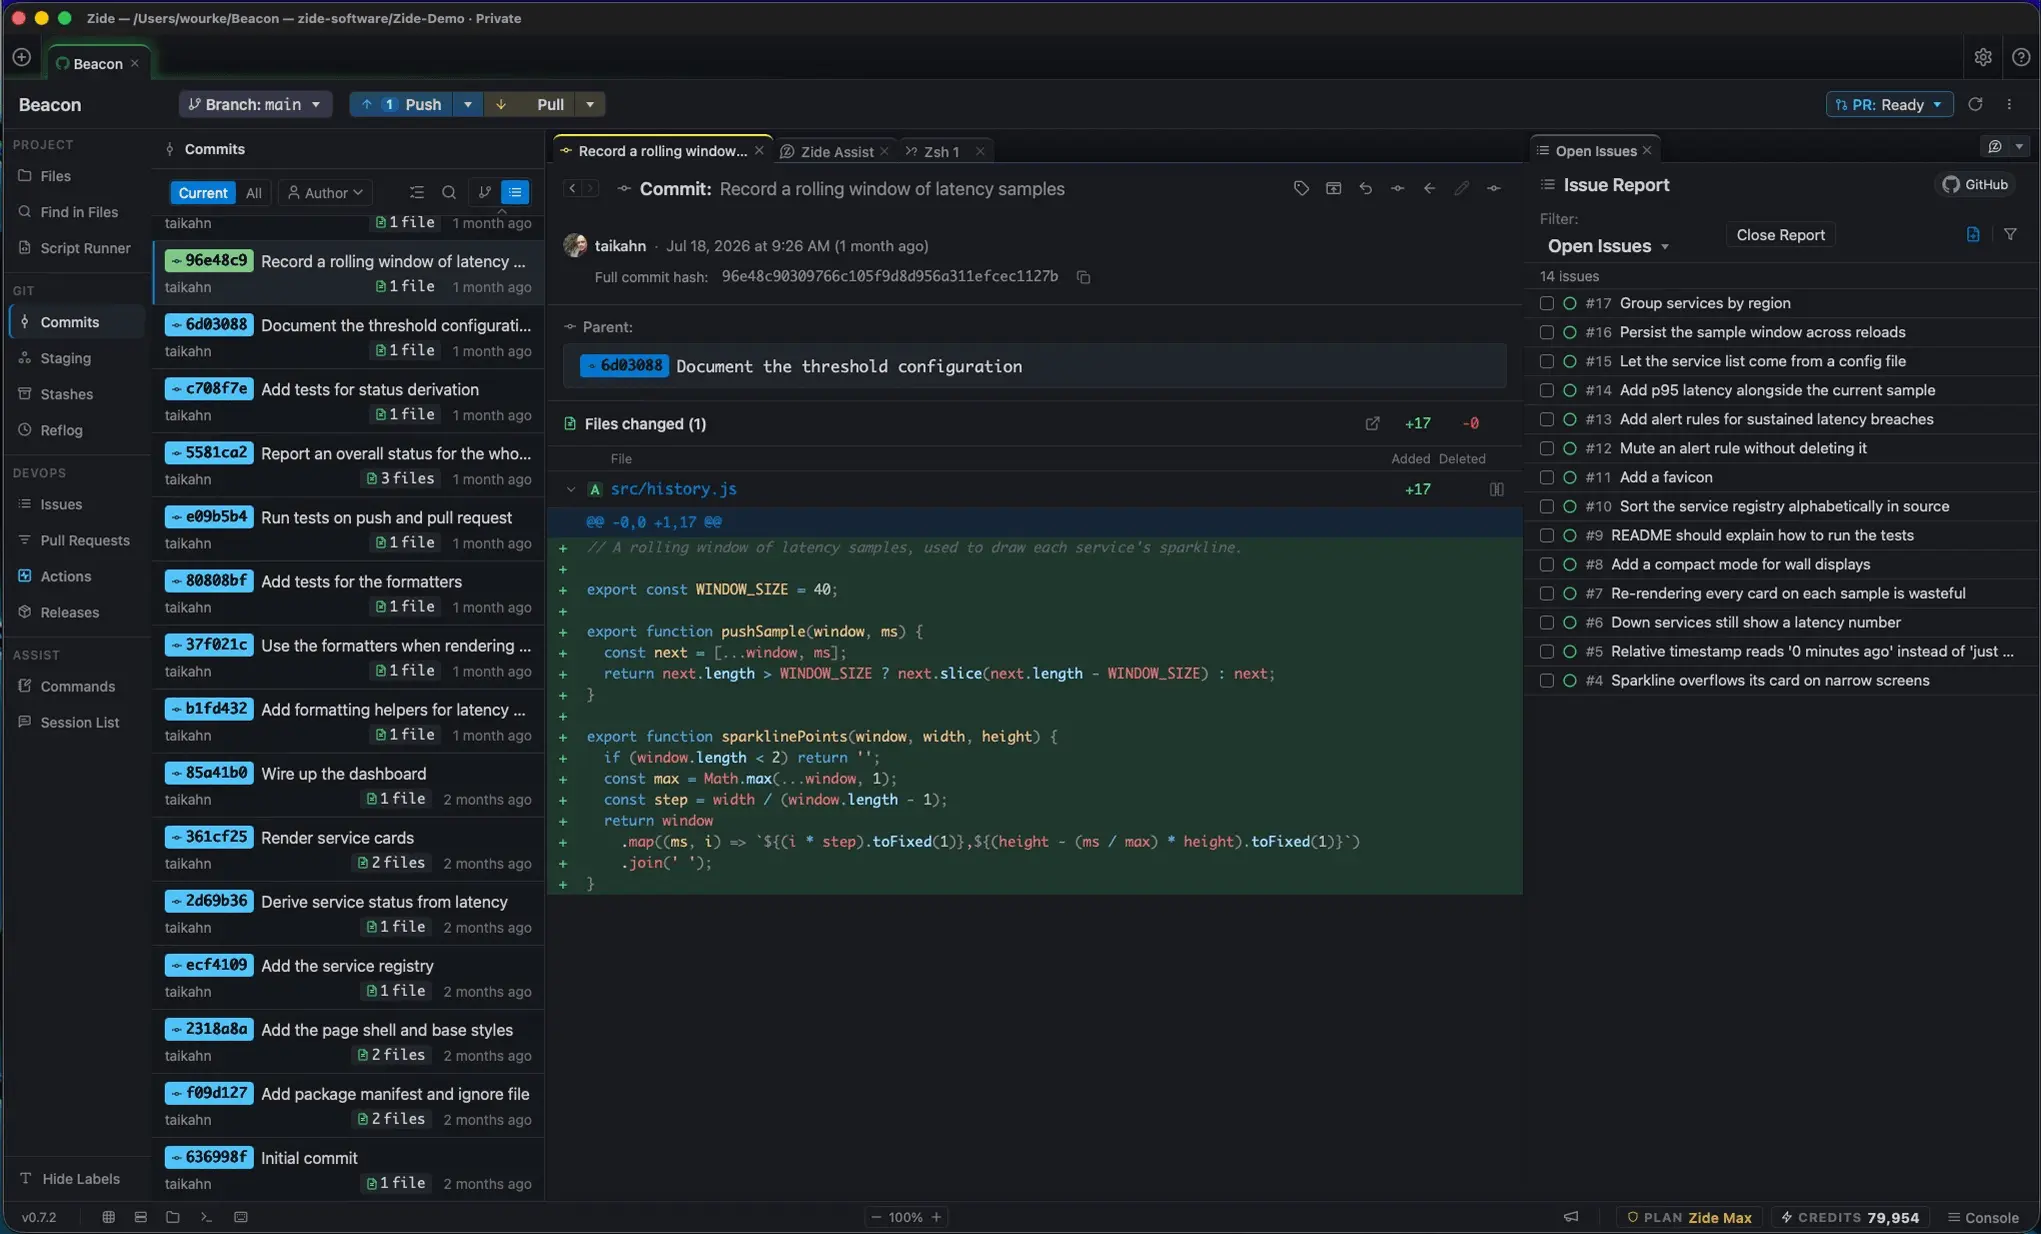Click the revert commit arrow icon
This screenshot has width=2041, height=1234.
tap(1365, 189)
